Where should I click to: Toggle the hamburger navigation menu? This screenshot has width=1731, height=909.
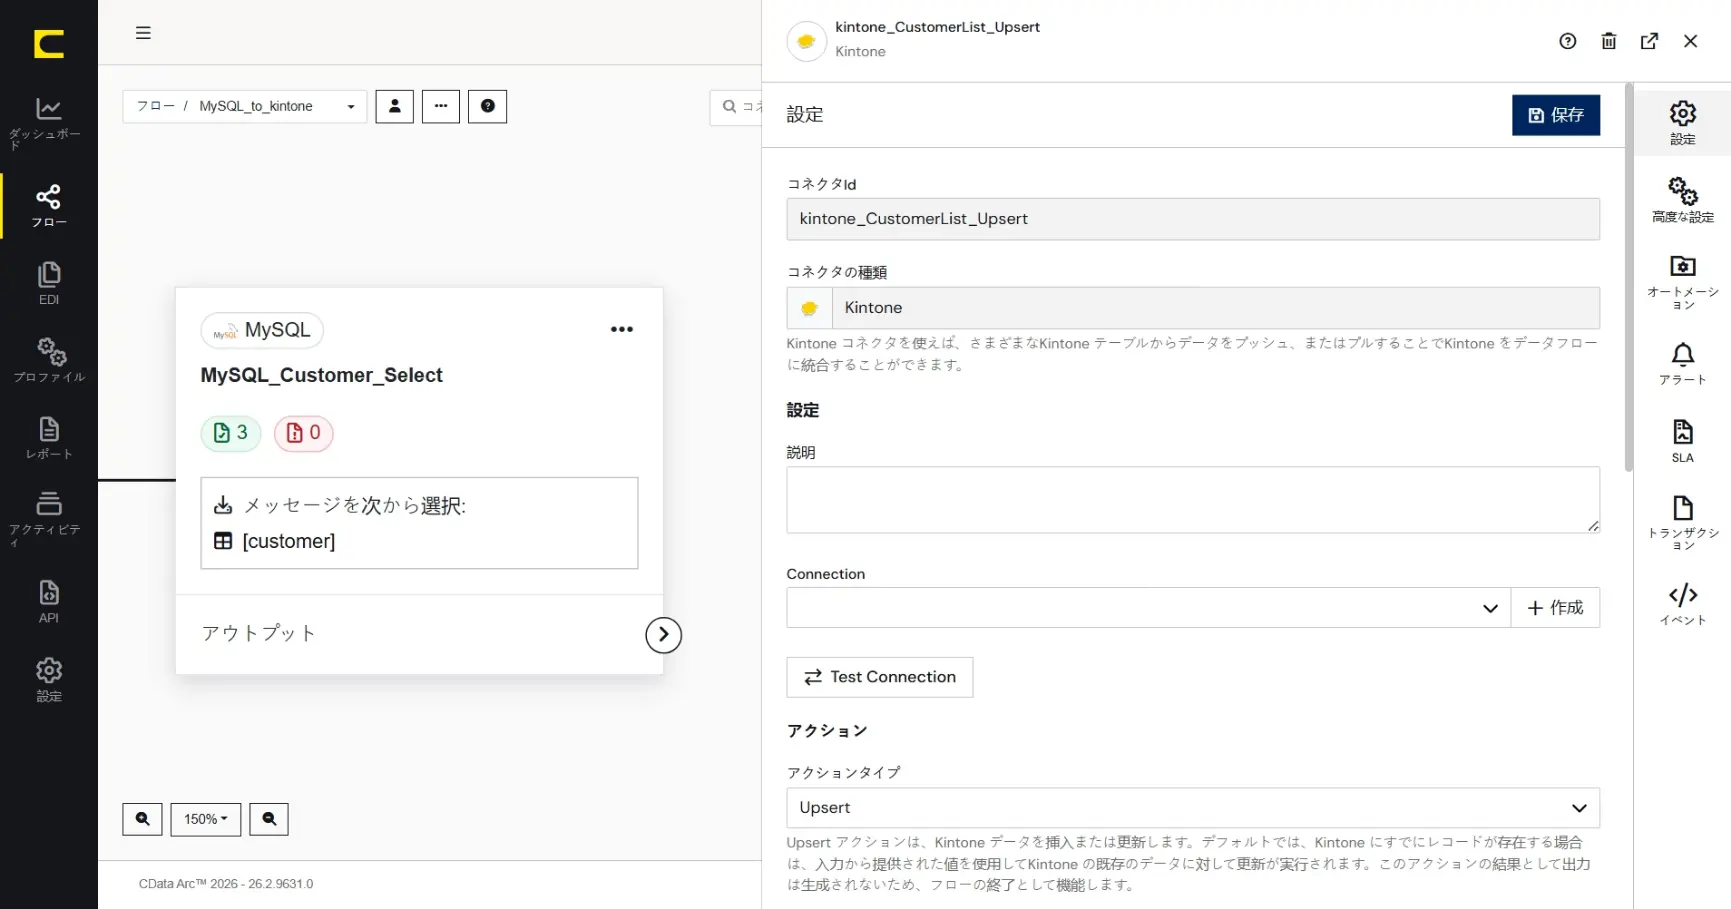point(143,33)
